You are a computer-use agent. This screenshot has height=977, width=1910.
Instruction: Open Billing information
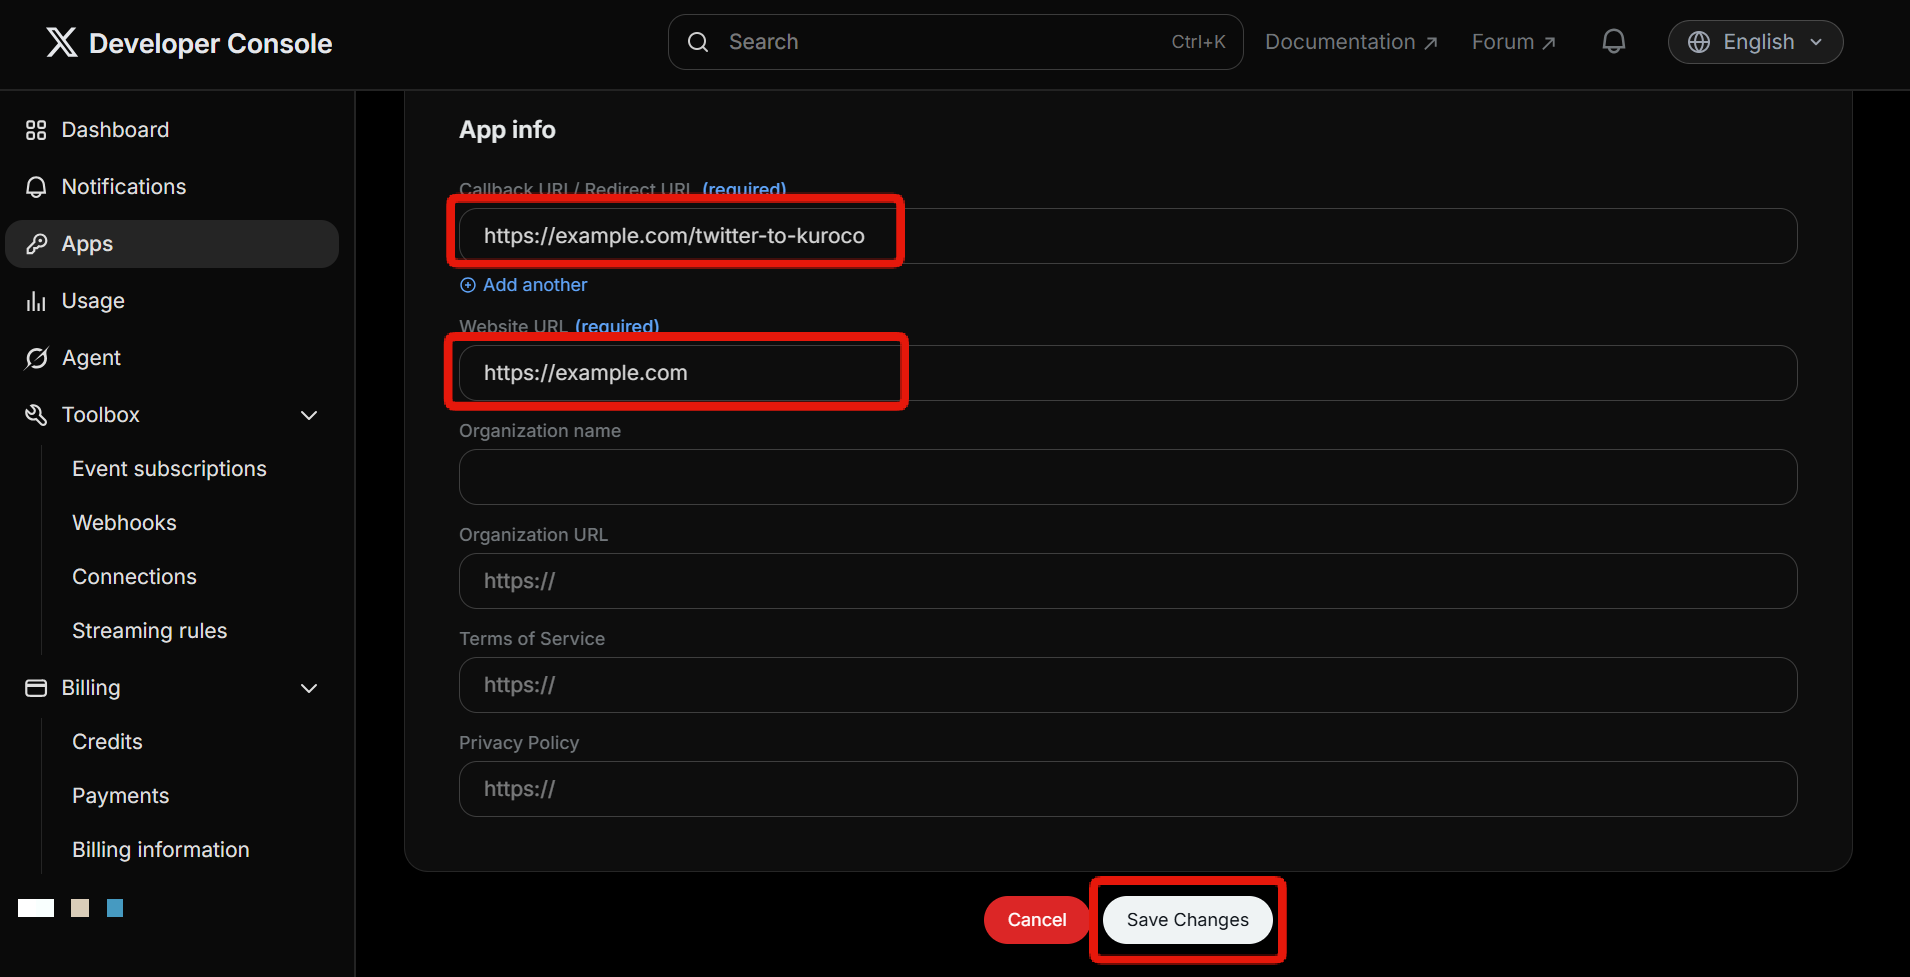[x=160, y=850]
